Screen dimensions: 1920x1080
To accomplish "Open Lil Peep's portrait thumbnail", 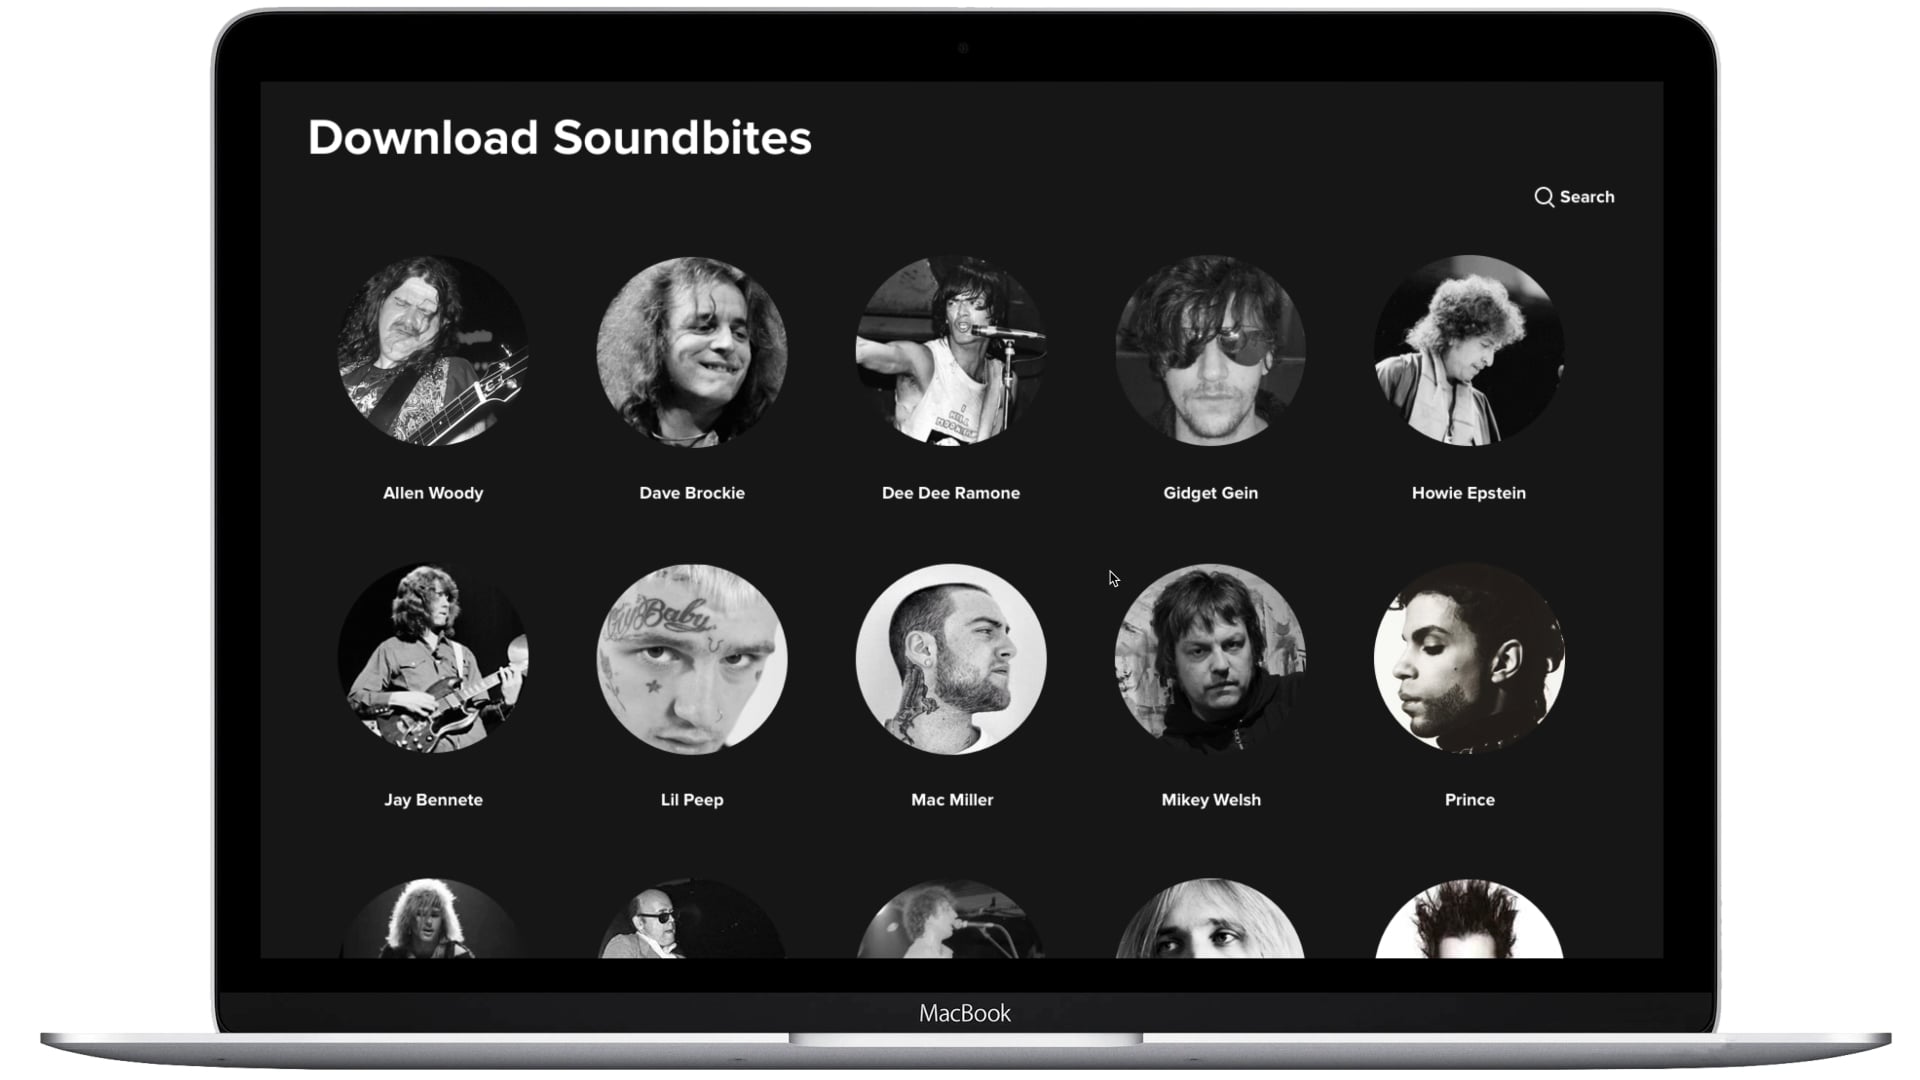I will tap(692, 659).
